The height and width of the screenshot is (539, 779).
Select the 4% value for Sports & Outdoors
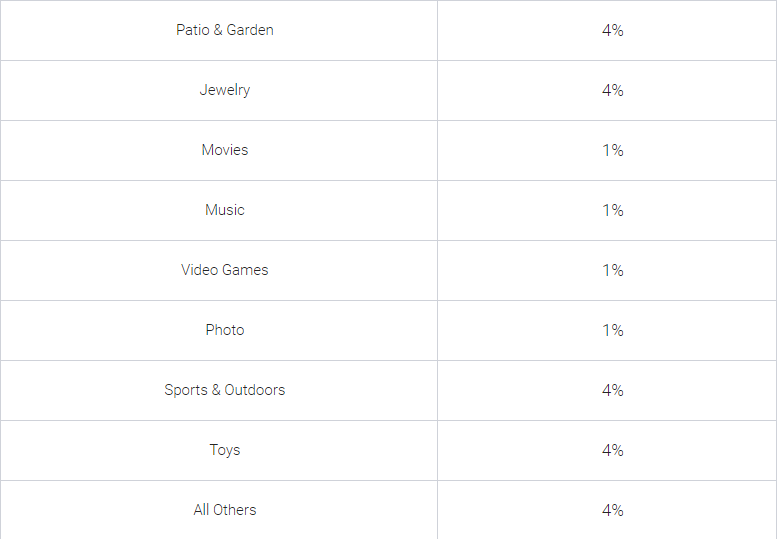pyautogui.click(x=612, y=390)
